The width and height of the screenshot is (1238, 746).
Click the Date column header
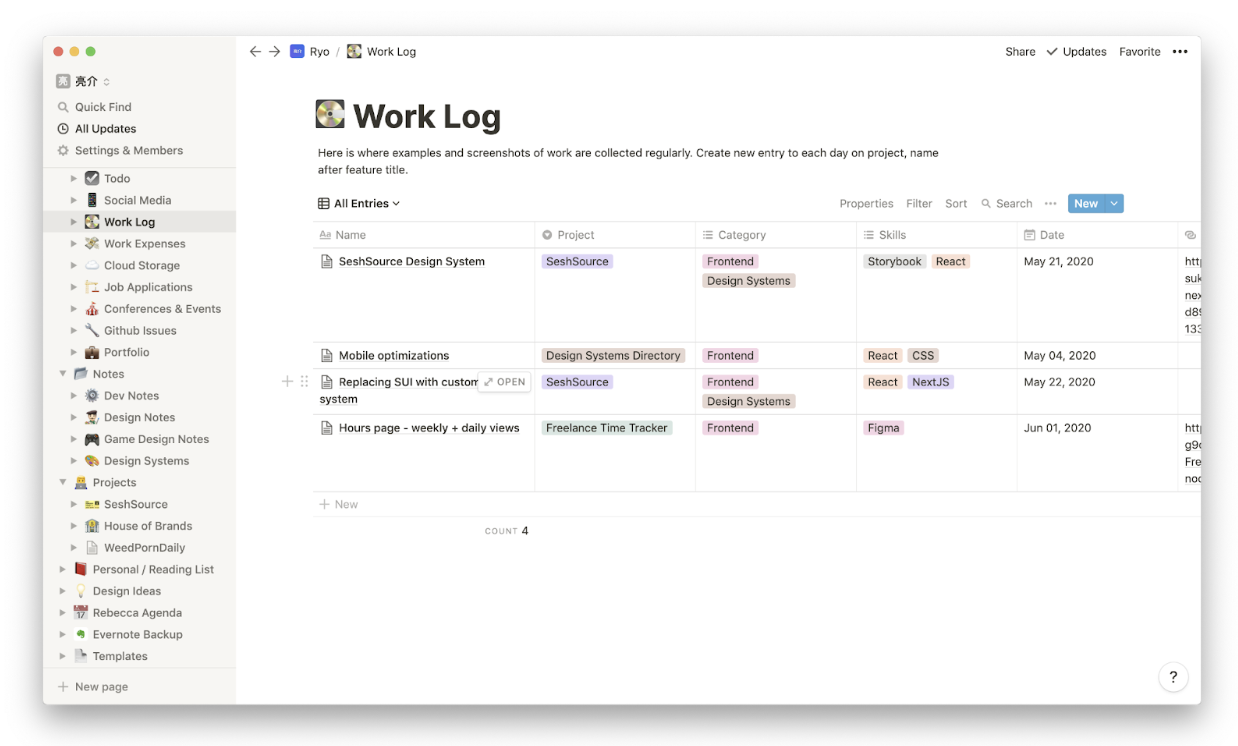click(x=1098, y=235)
